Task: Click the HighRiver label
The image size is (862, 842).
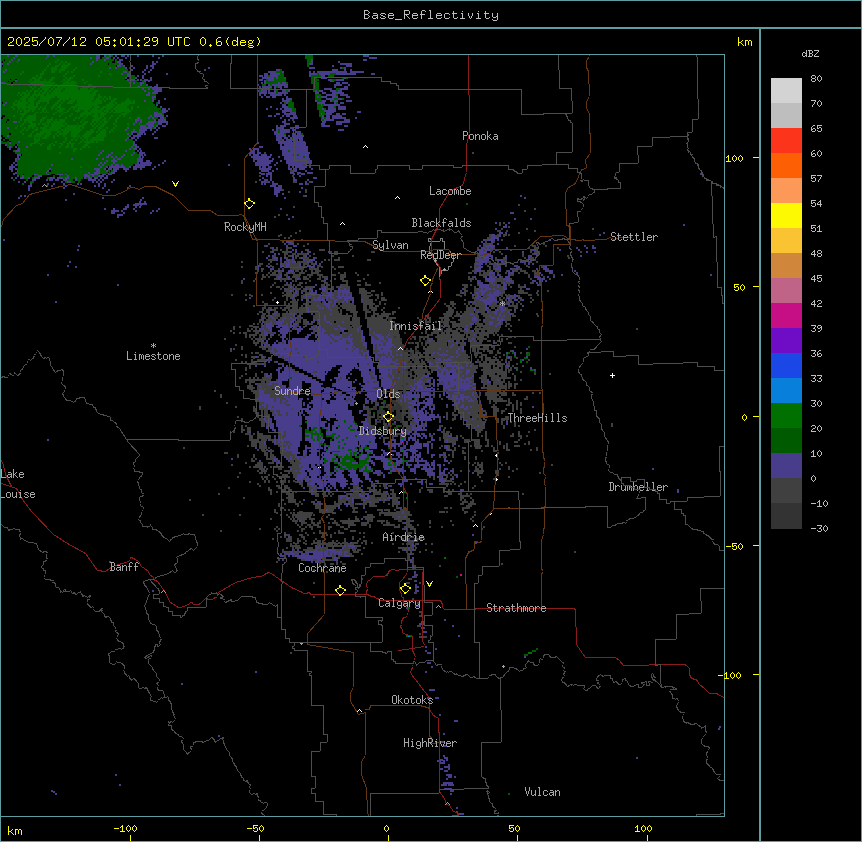Action: [430, 743]
